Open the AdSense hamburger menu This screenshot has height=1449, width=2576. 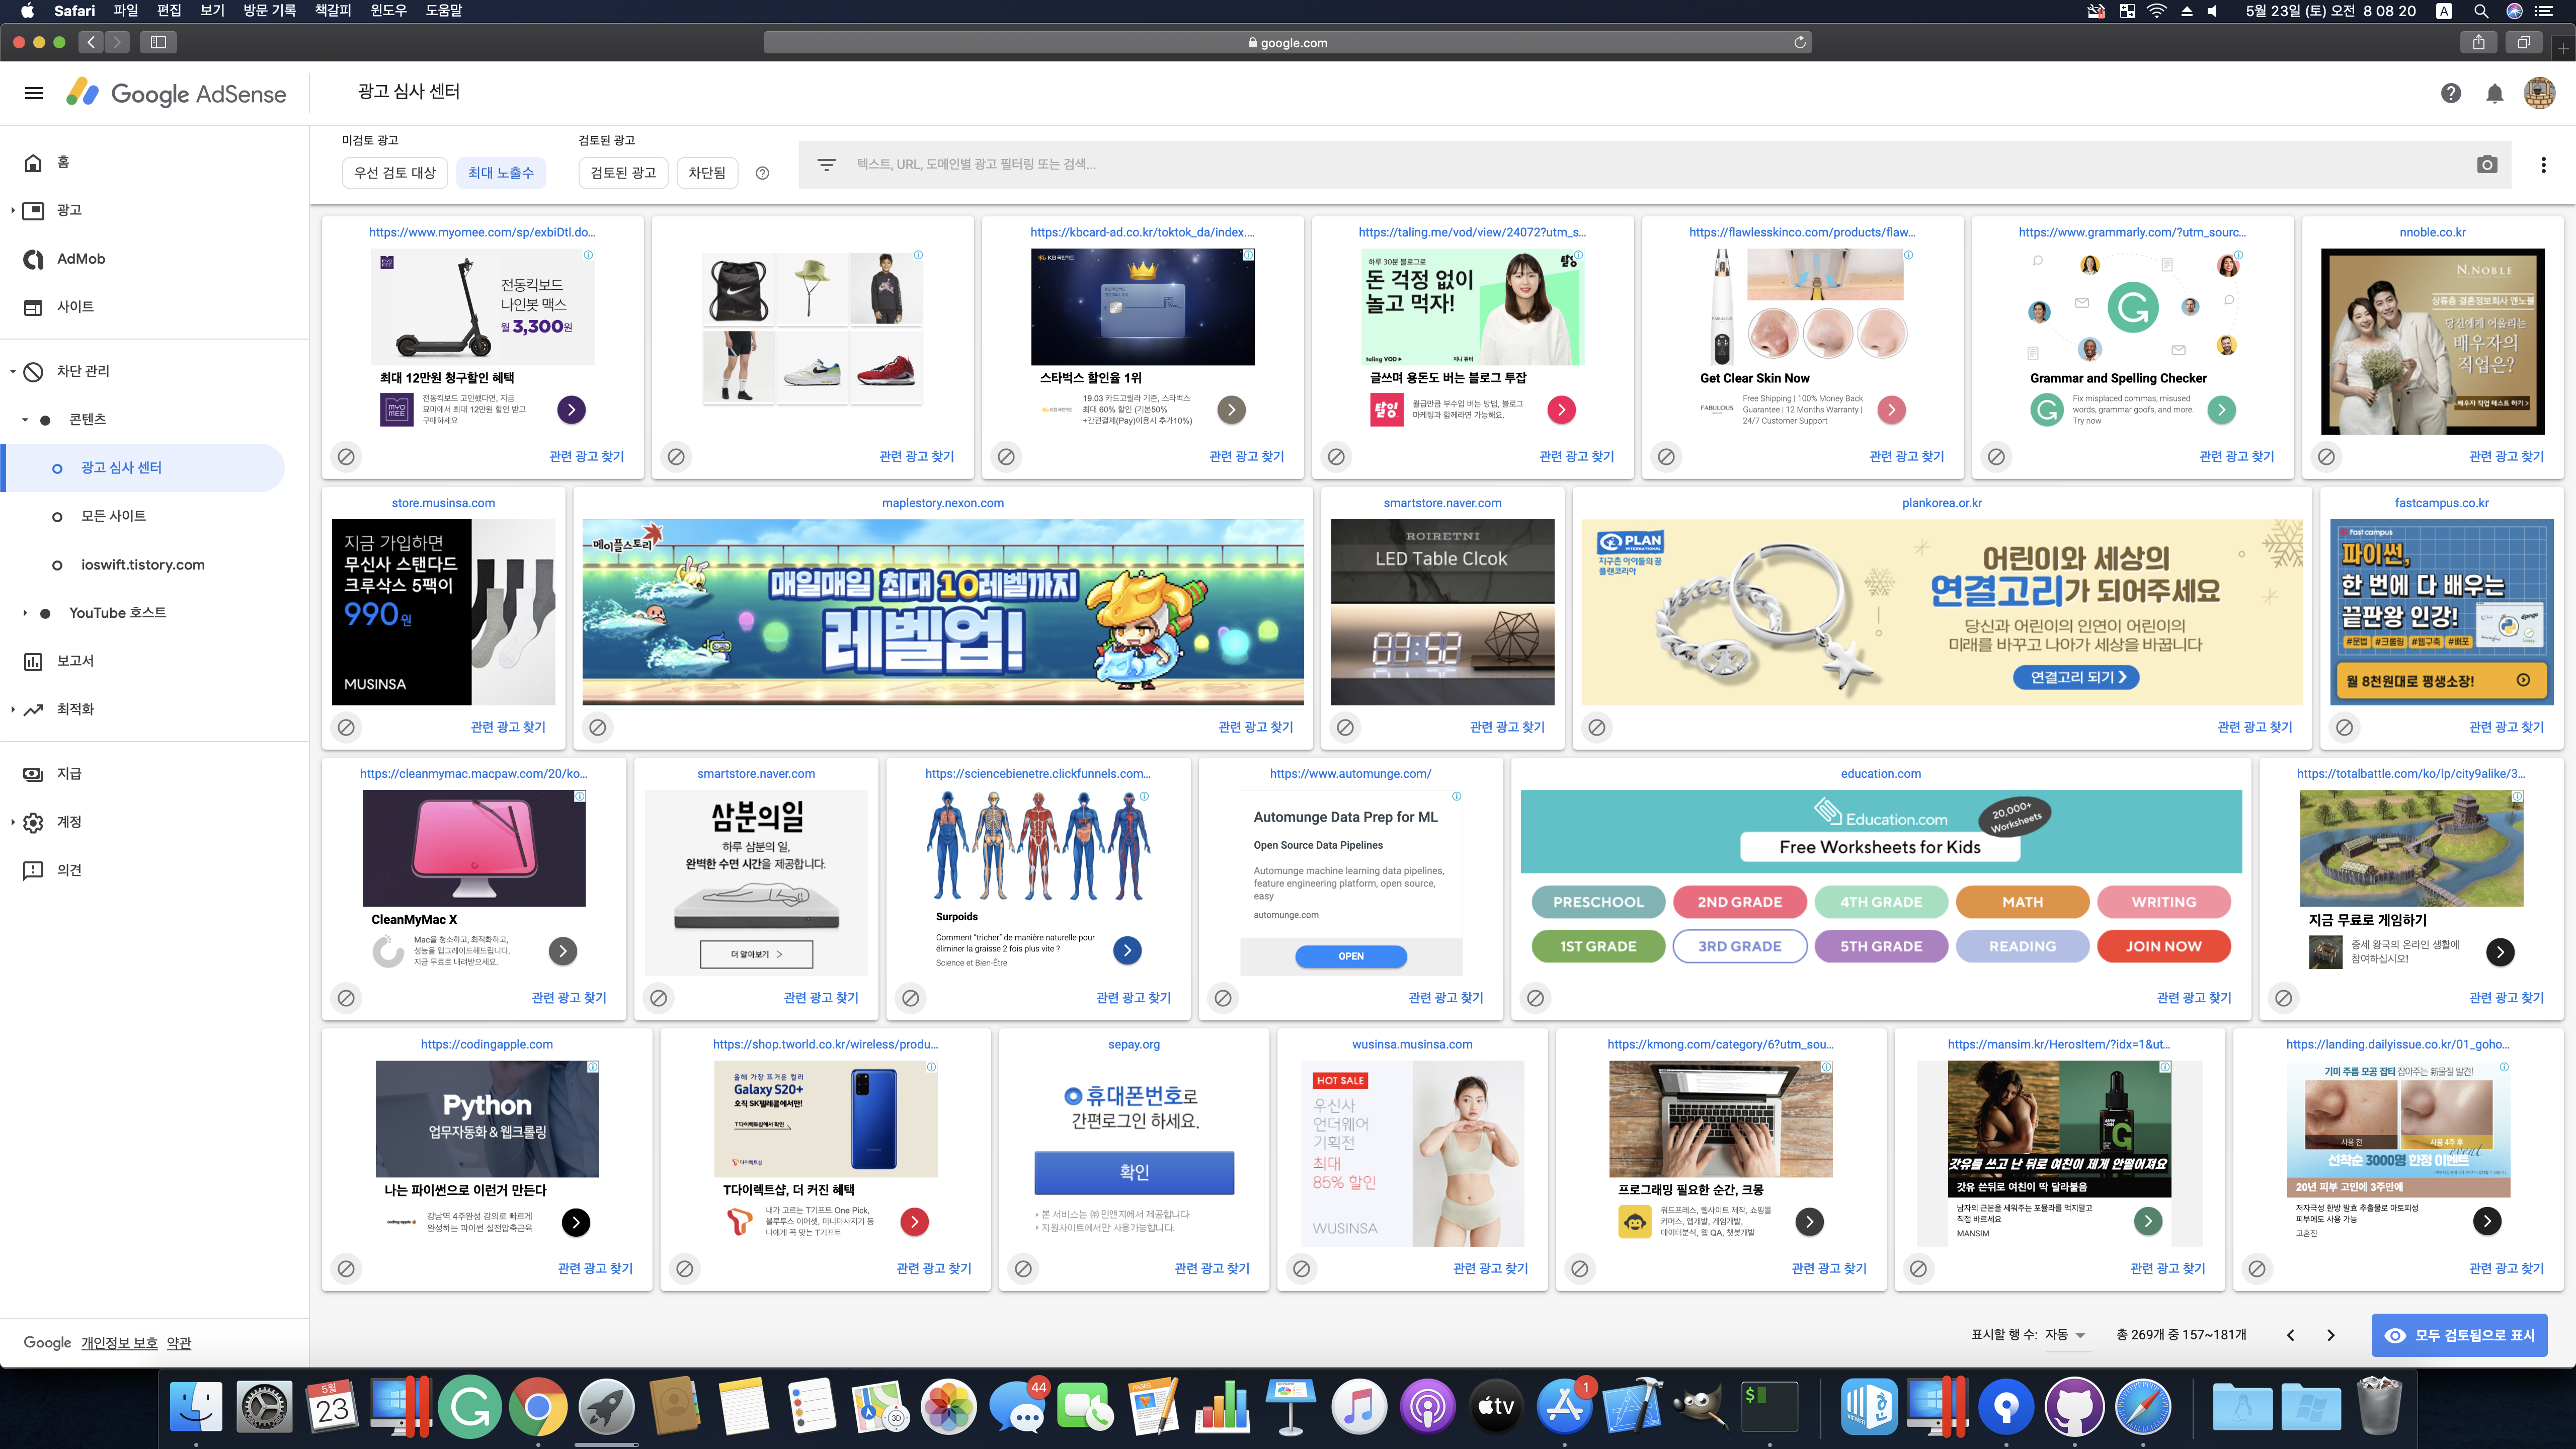click(x=34, y=93)
